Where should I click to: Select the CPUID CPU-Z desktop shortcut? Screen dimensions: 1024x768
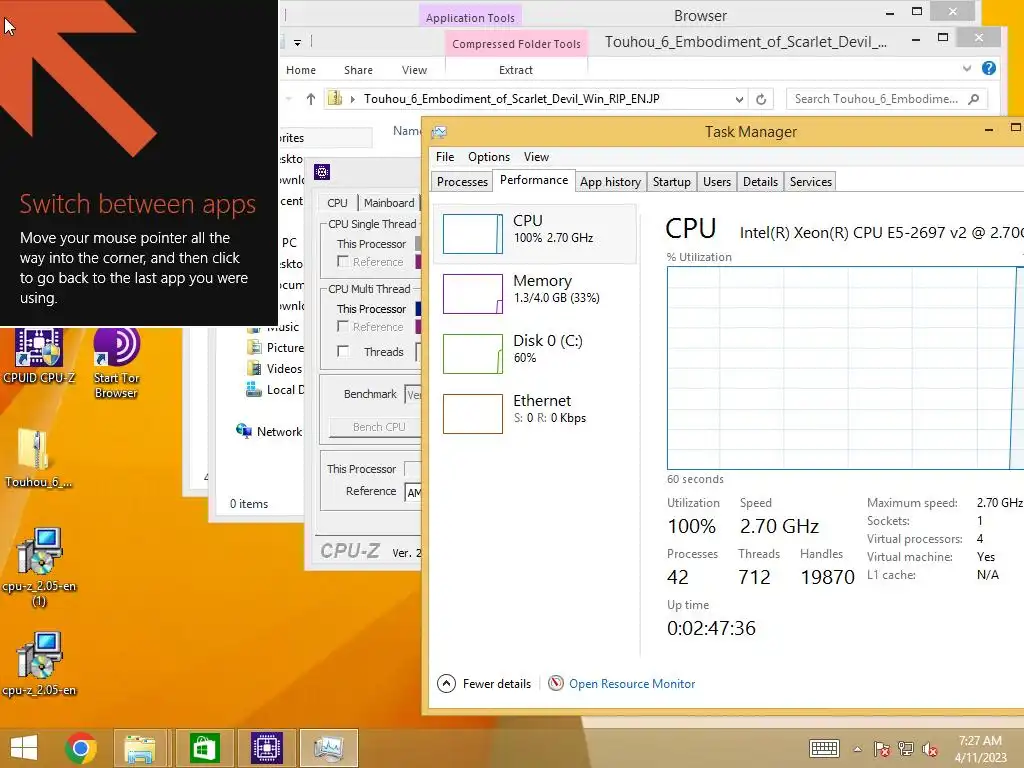tap(39, 356)
